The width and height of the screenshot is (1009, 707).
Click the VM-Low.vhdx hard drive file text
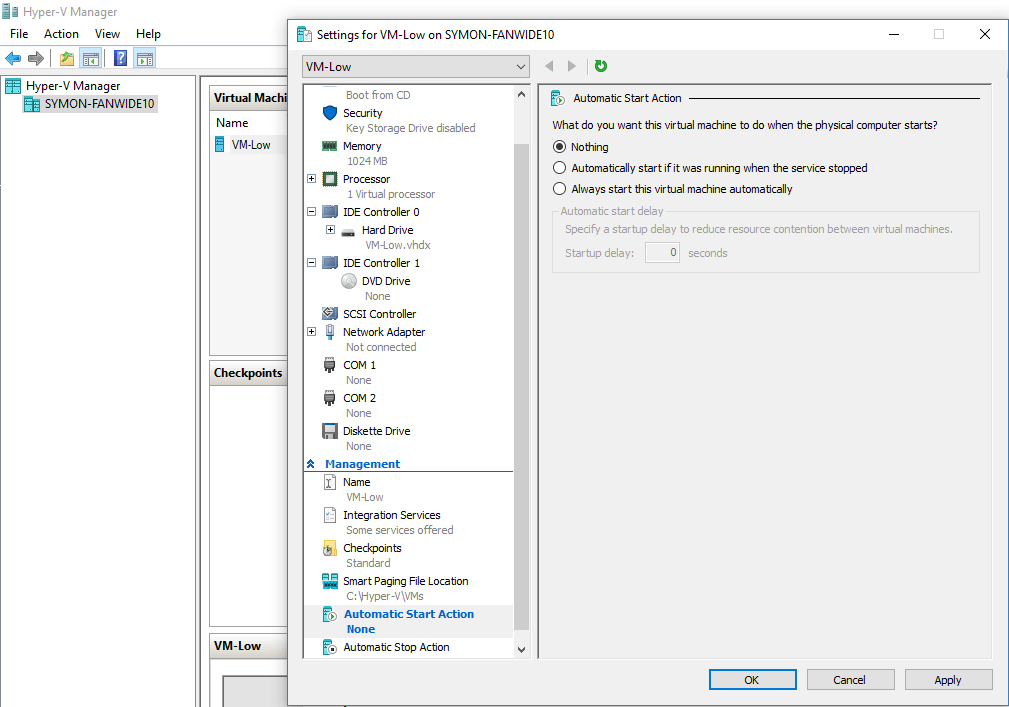pyautogui.click(x=398, y=245)
